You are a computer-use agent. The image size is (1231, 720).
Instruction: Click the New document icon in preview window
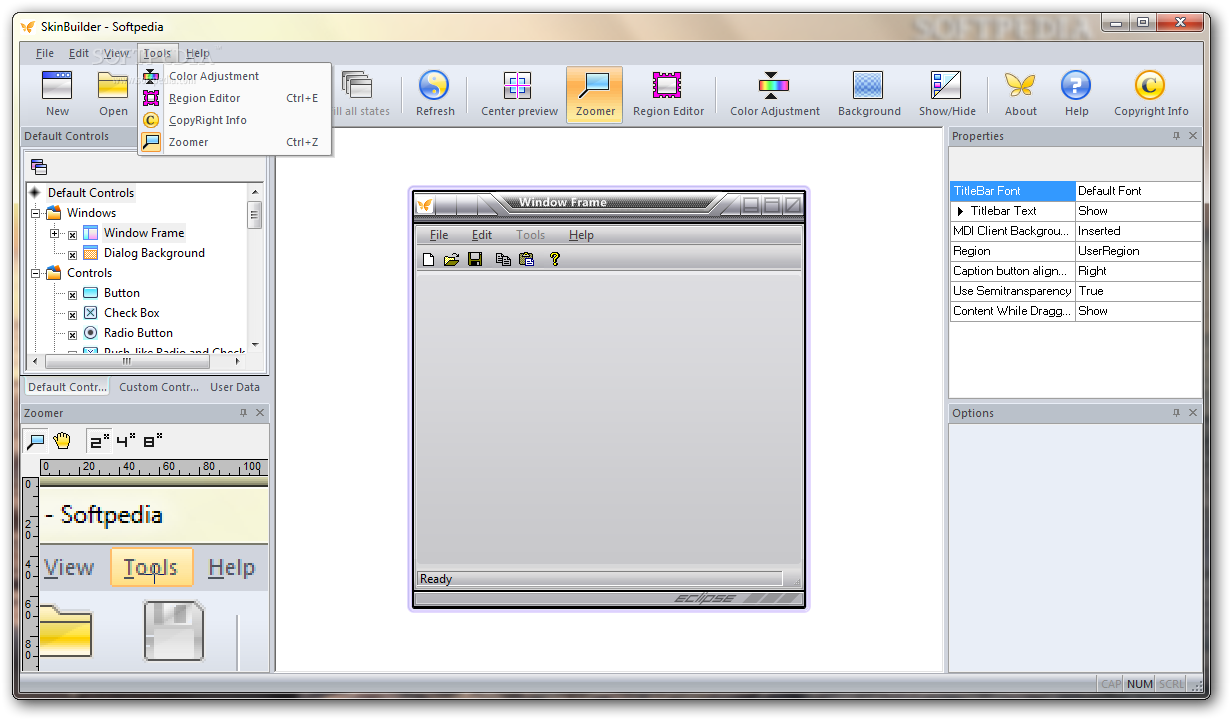point(428,259)
